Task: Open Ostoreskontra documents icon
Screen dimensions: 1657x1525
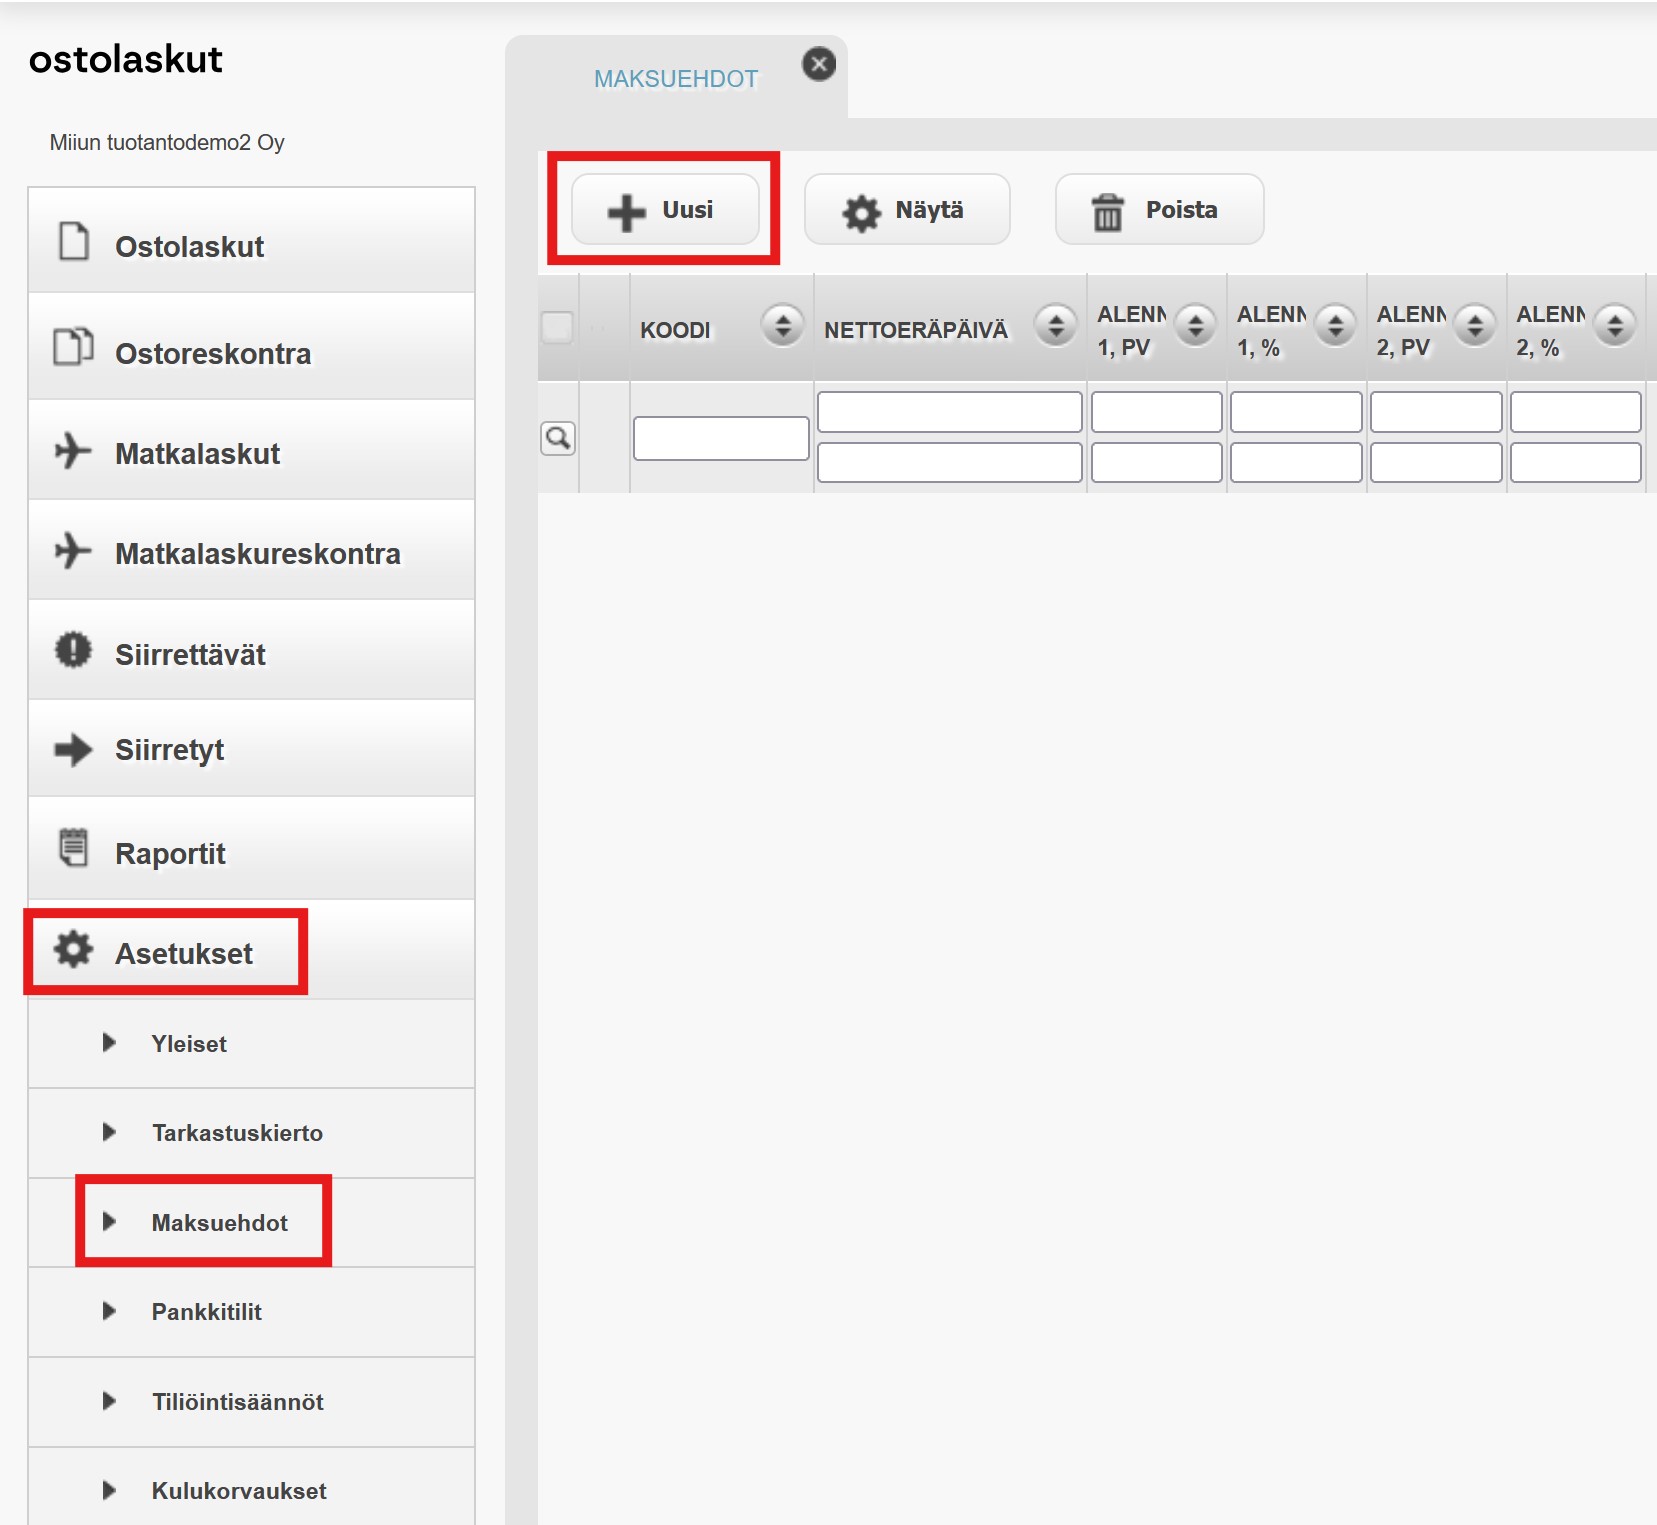Action: pyautogui.click(x=73, y=346)
